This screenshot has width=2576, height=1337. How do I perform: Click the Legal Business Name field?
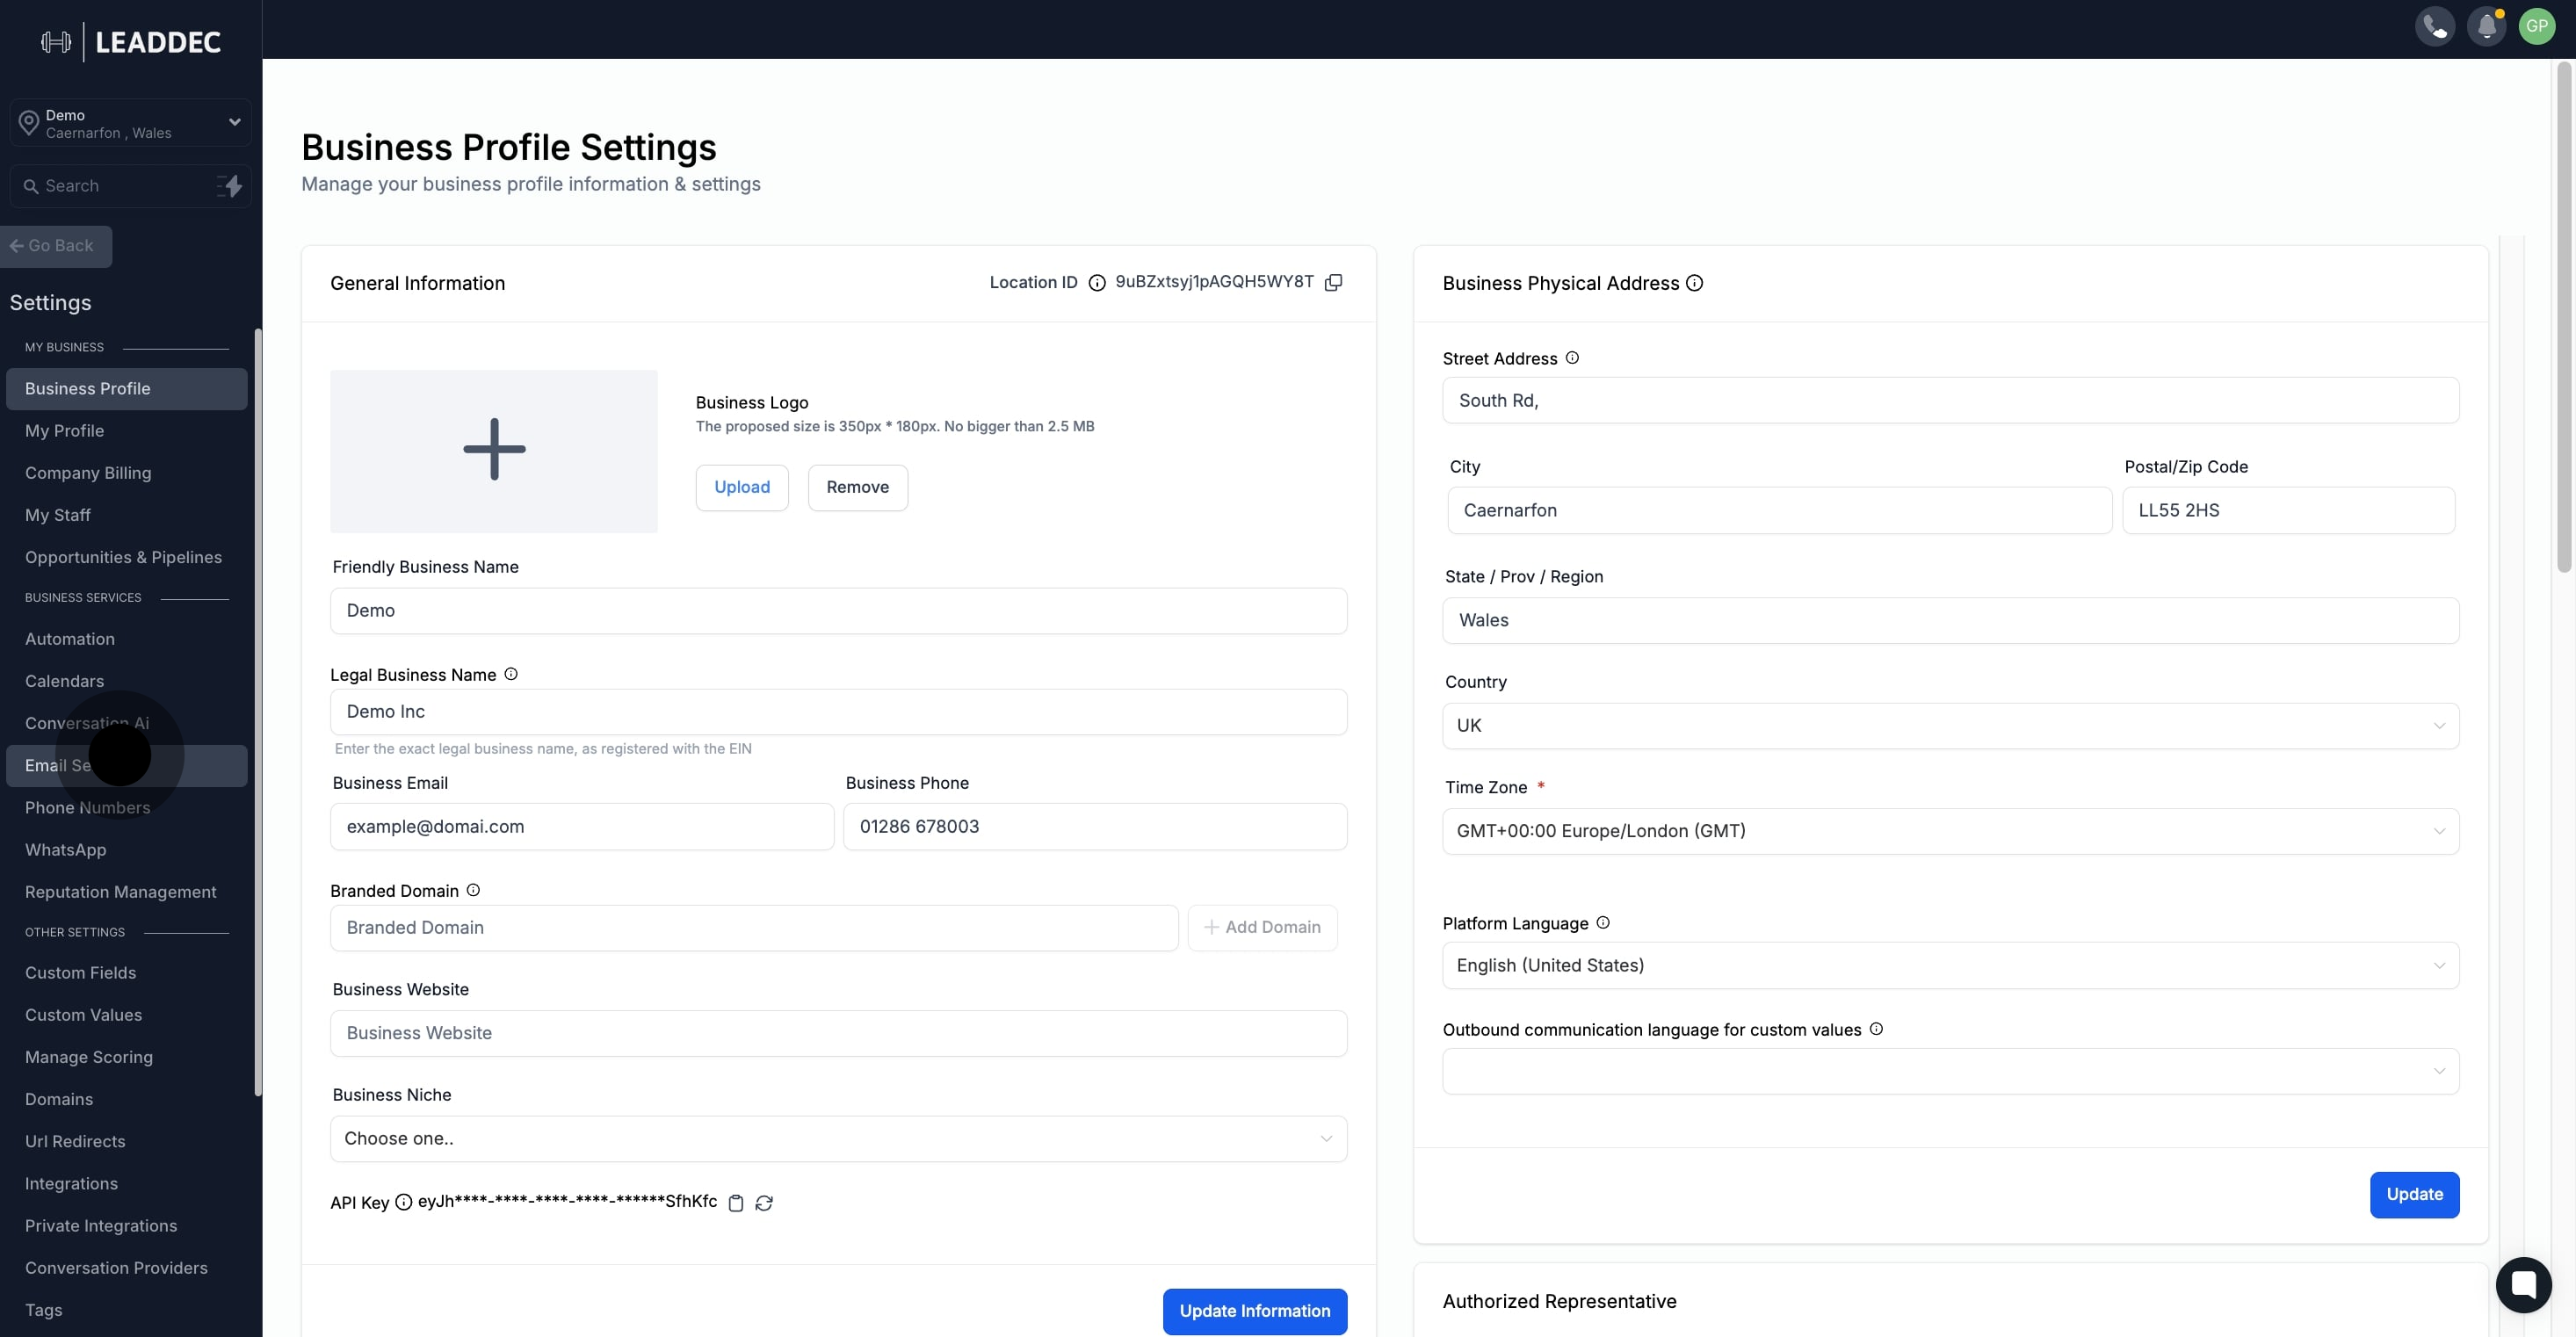pos(838,712)
